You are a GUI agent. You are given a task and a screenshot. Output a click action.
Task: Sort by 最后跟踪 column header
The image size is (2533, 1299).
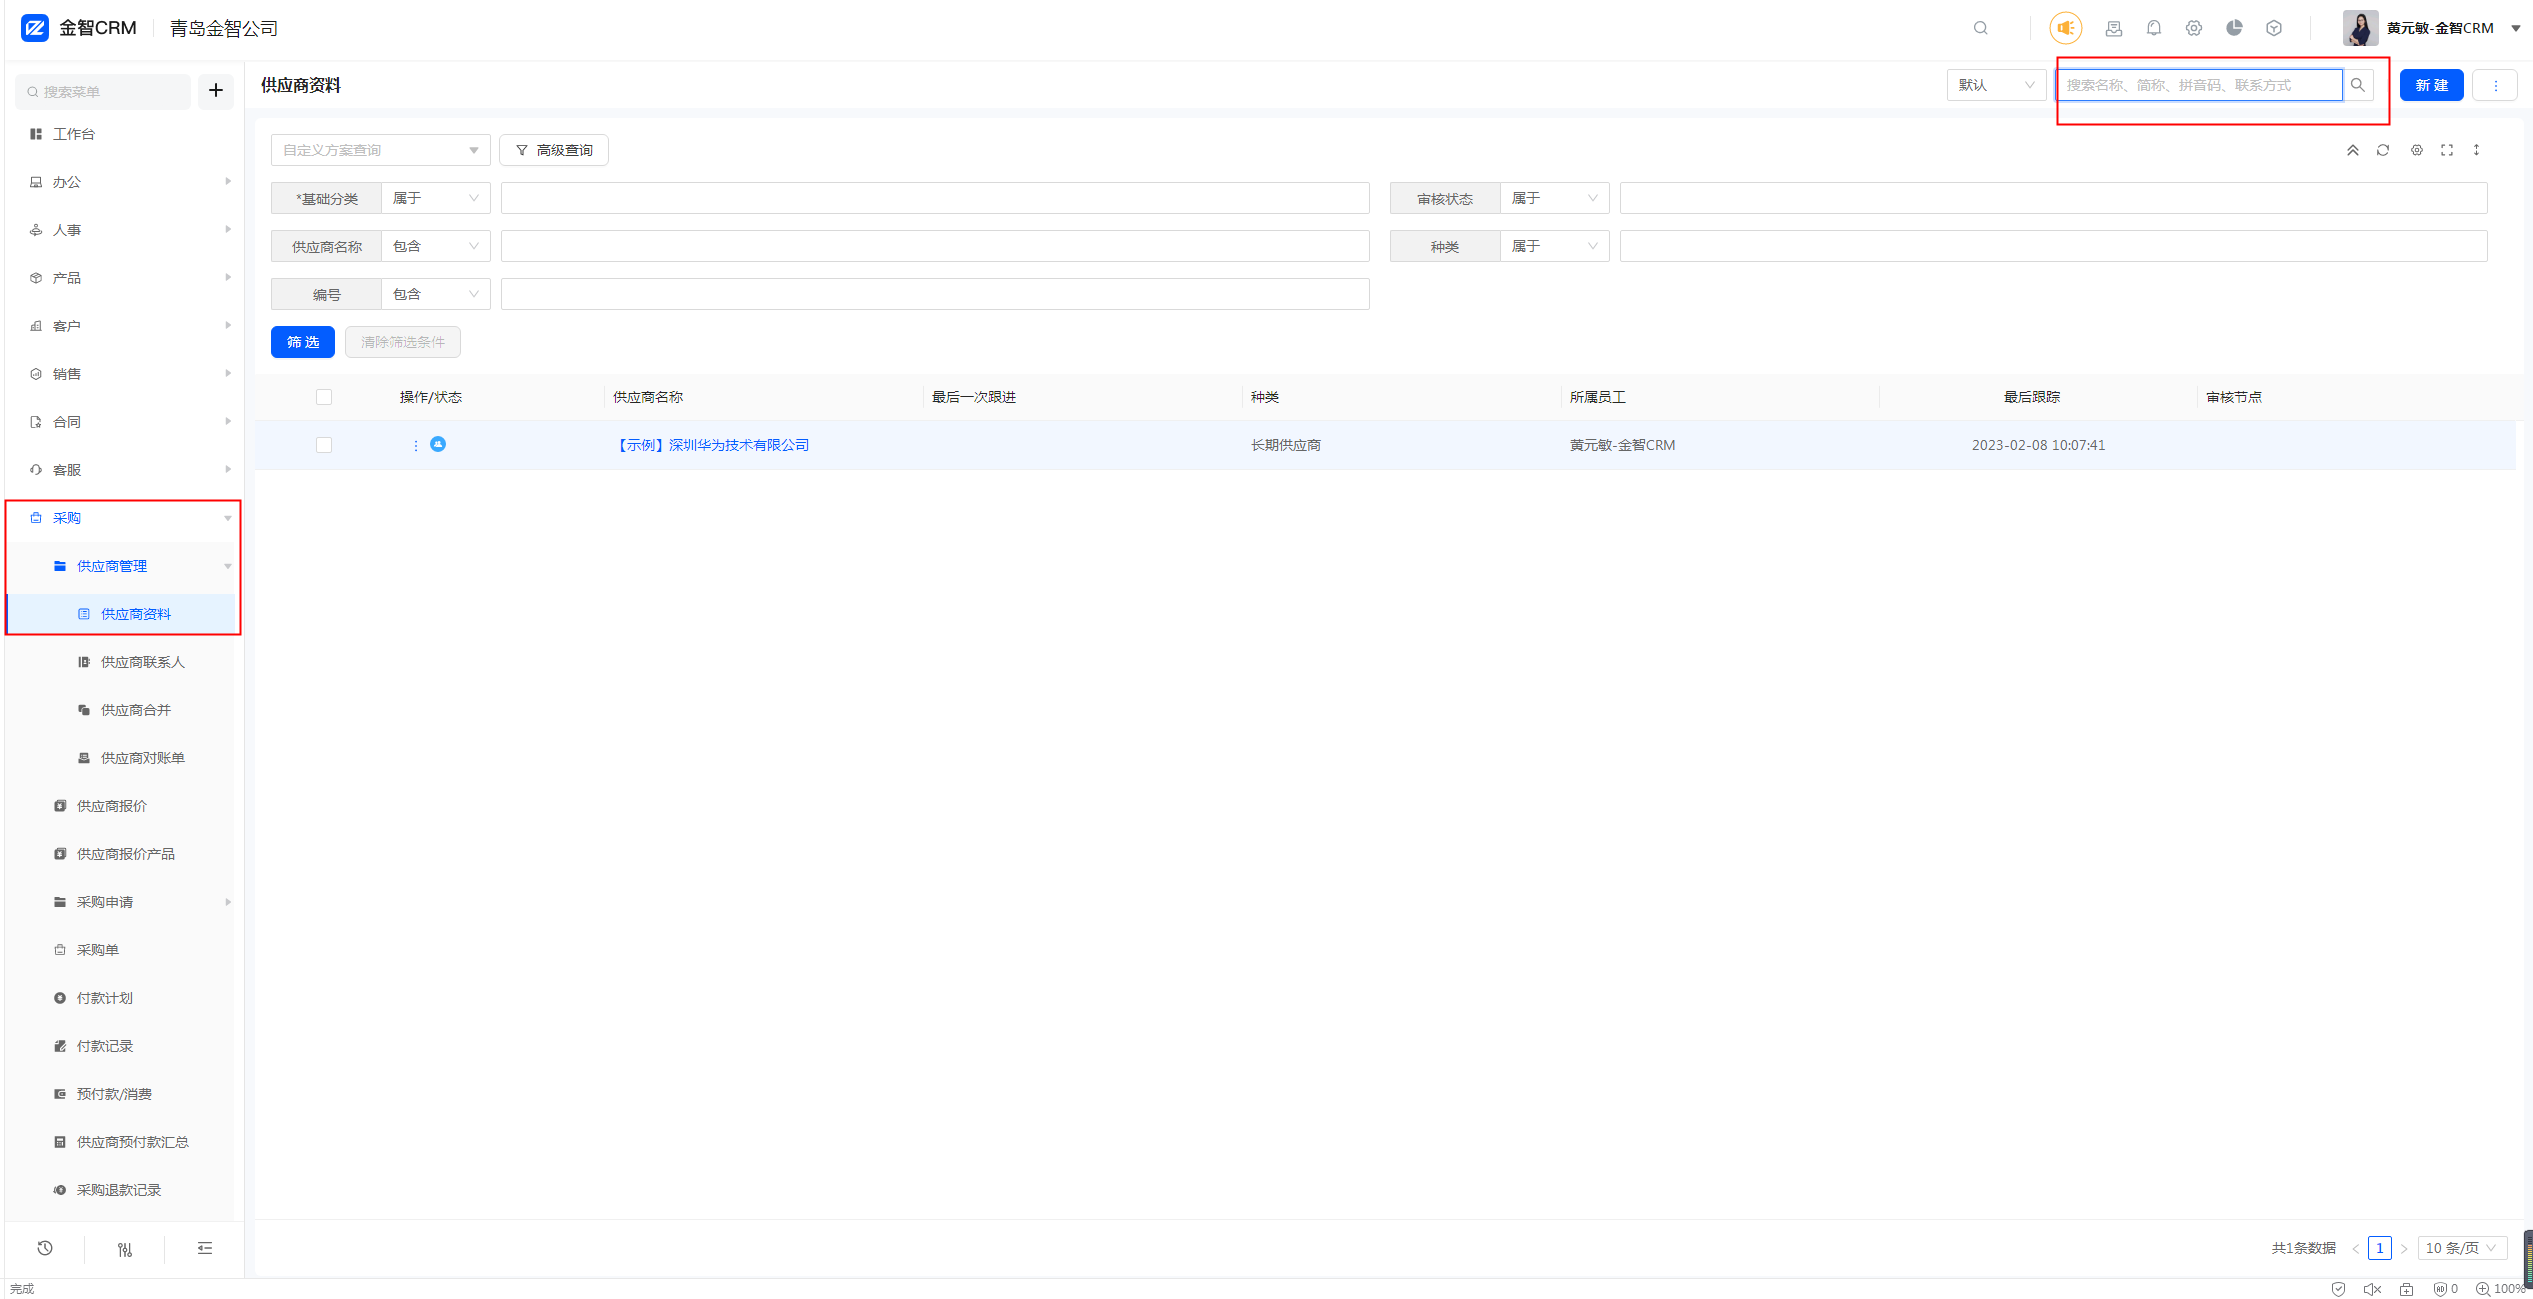pos(2032,397)
